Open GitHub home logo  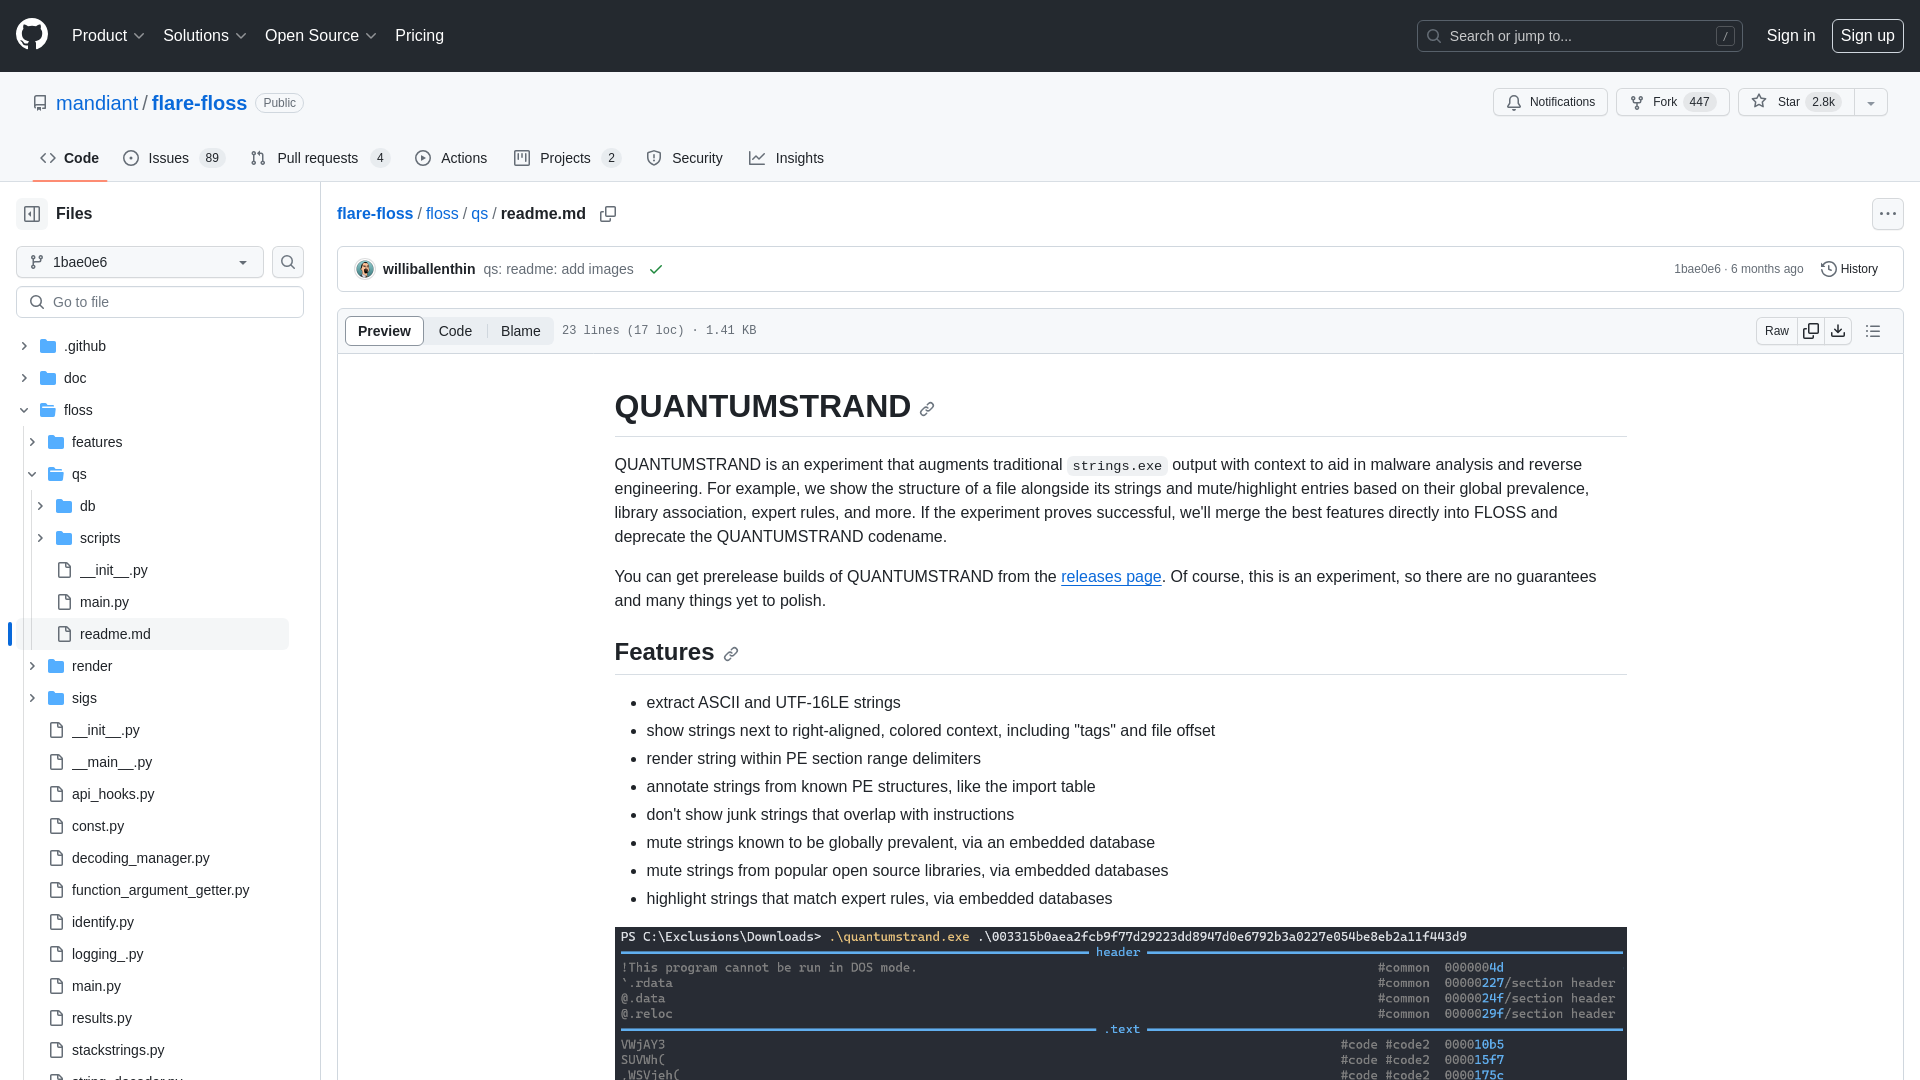(32, 35)
